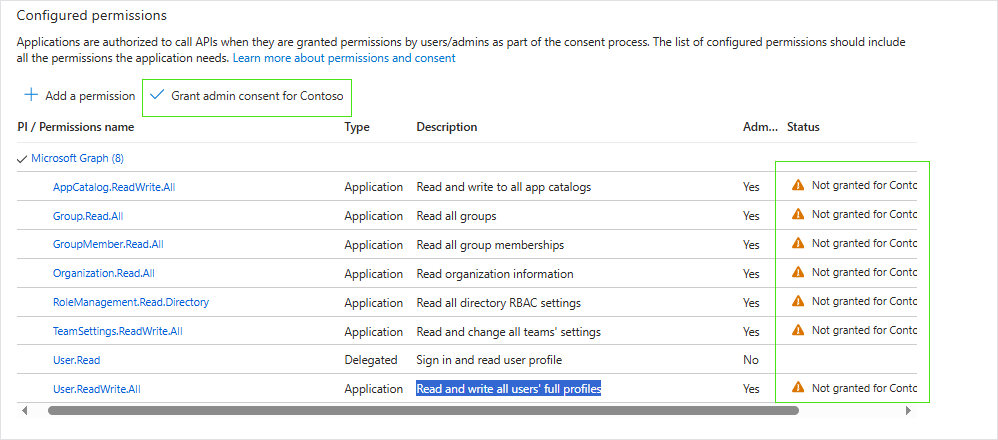Click the Description column header
998x440 pixels.
[x=446, y=127]
